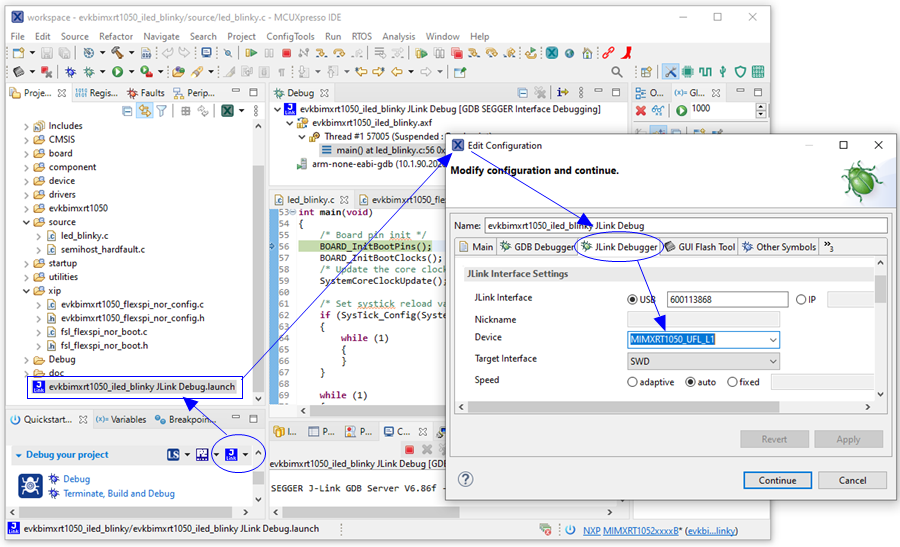The height and width of the screenshot is (547, 900).
Task: Select the IP radio button
Action: coord(801,299)
